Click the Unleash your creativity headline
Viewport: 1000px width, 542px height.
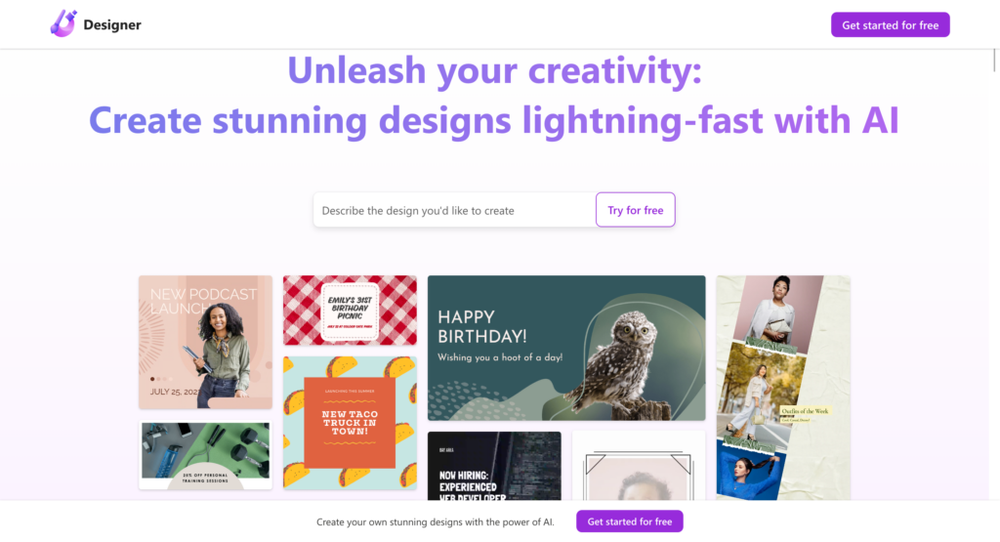[x=494, y=70]
